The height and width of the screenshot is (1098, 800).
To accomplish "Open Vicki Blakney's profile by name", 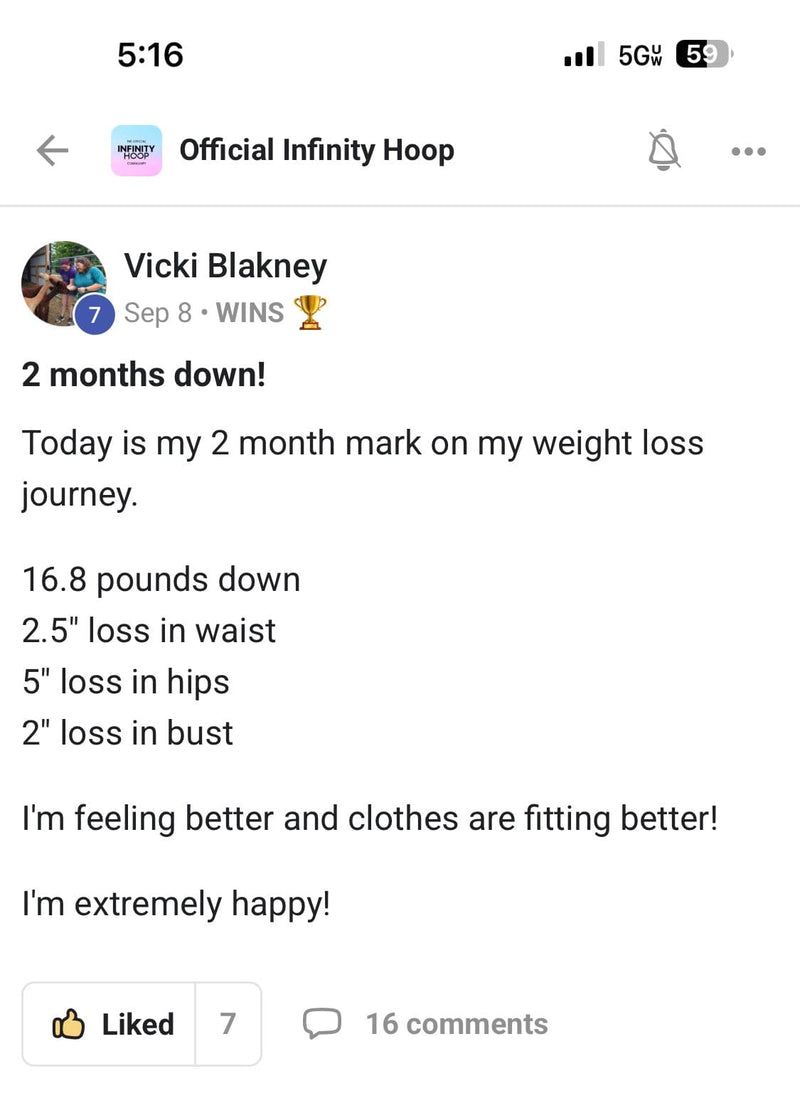I will click(225, 266).
